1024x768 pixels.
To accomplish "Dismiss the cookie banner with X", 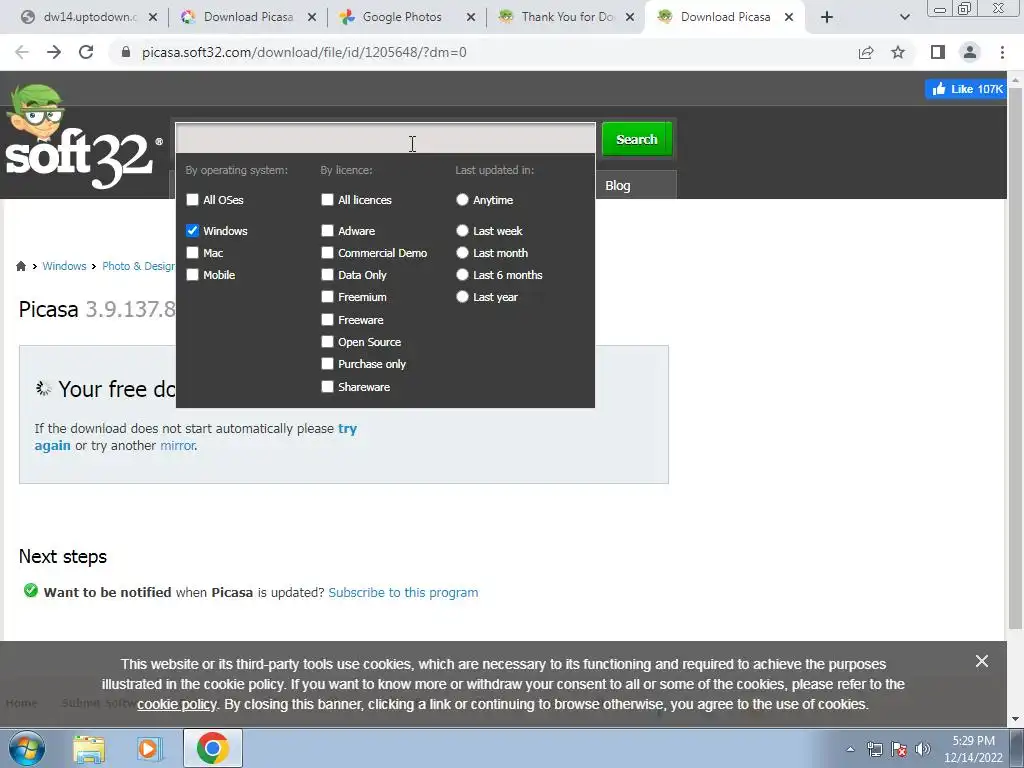I will (x=982, y=662).
